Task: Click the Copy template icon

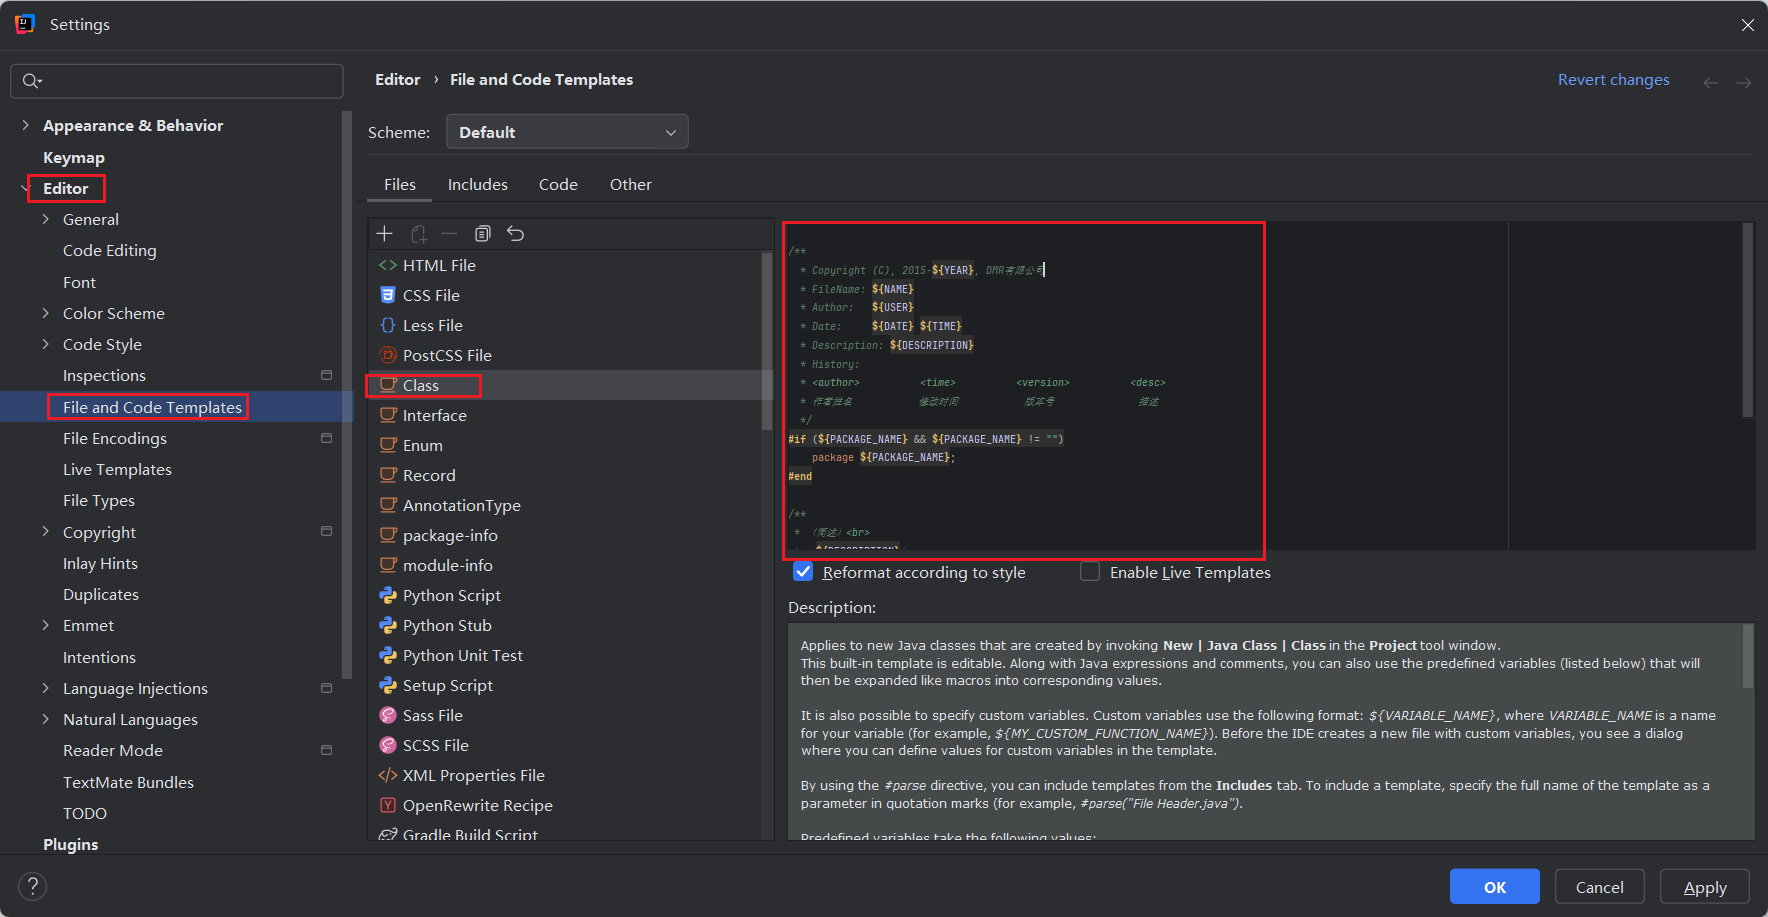Action: (x=483, y=233)
